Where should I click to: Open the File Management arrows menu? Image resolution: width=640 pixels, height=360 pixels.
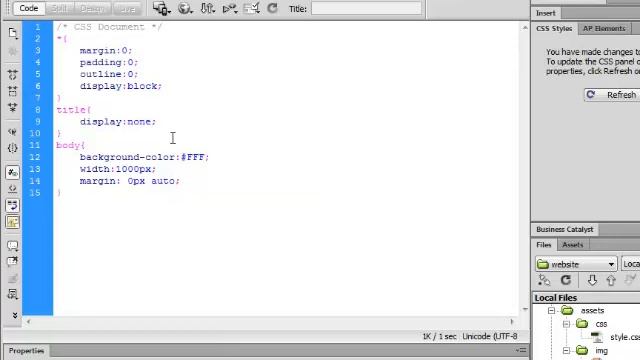click(x=208, y=8)
